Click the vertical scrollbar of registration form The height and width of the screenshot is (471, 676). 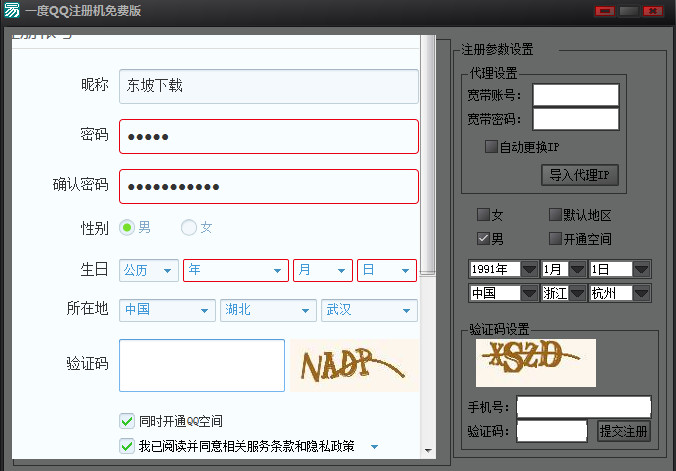tap(428, 154)
